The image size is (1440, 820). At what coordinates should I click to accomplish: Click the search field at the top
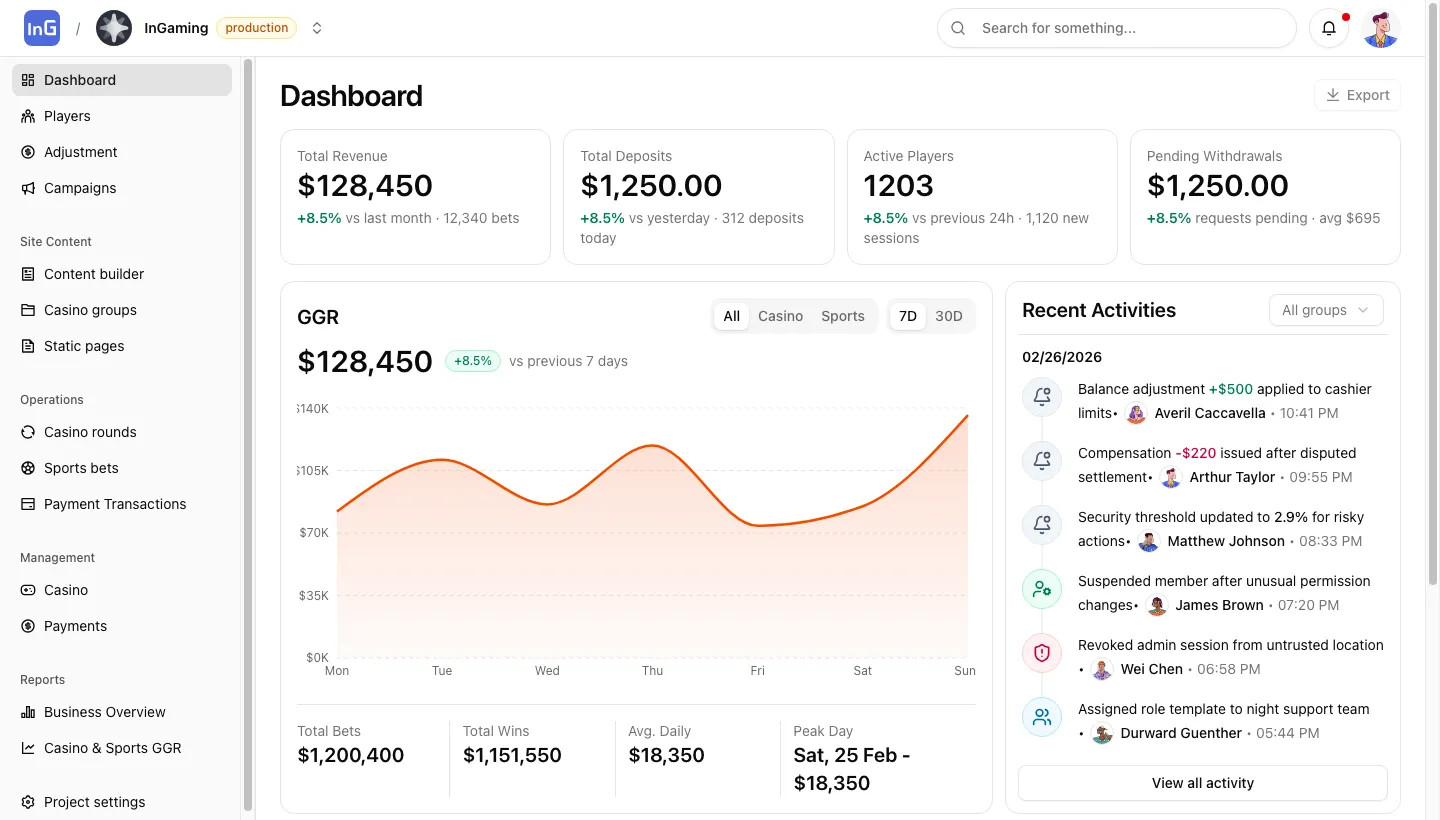coord(1117,28)
